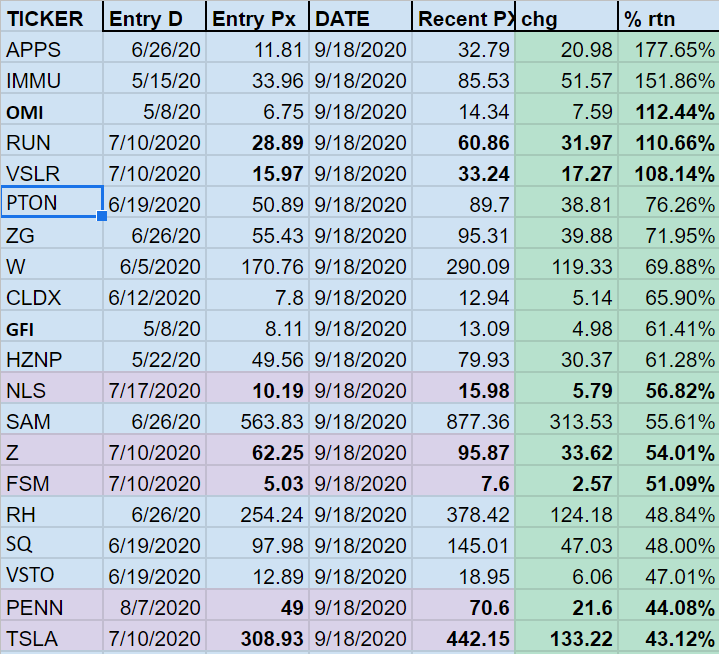
Task: Click the ZG ticker cell
Action: click(x=51, y=233)
